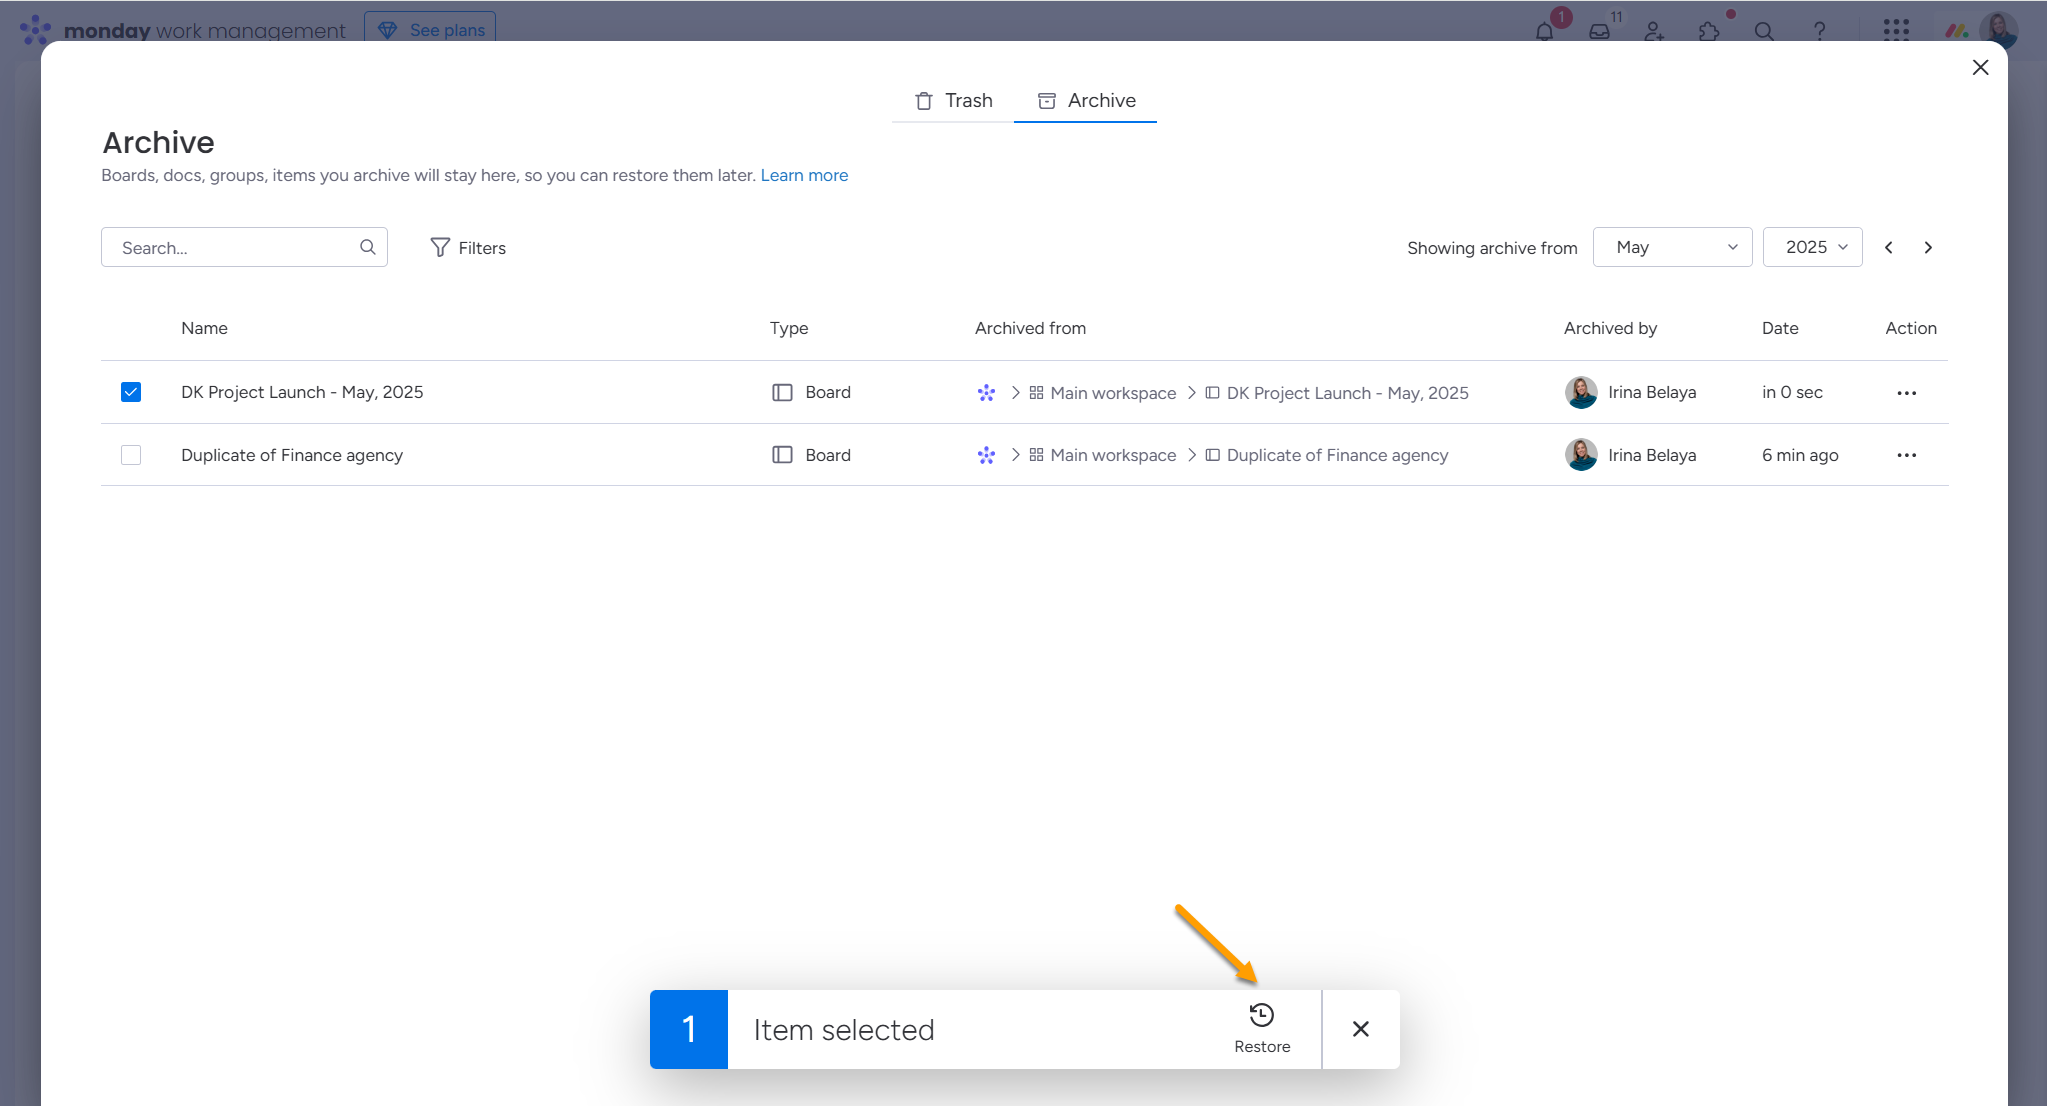The image size is (2047, 1106).
Task: Click the Restore button in selection bar
Action: [x=1262, y=1029]
